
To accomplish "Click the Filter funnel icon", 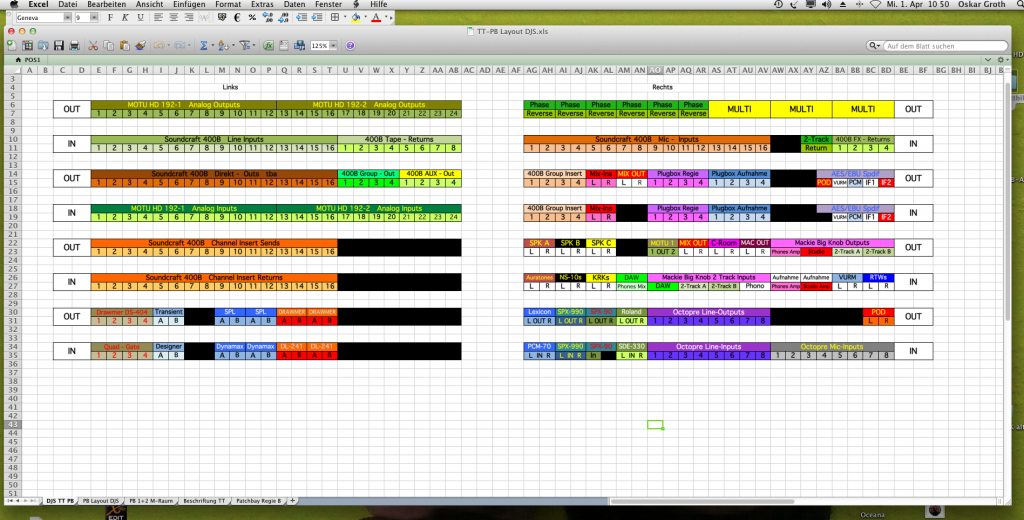I will tap(246, 46).
